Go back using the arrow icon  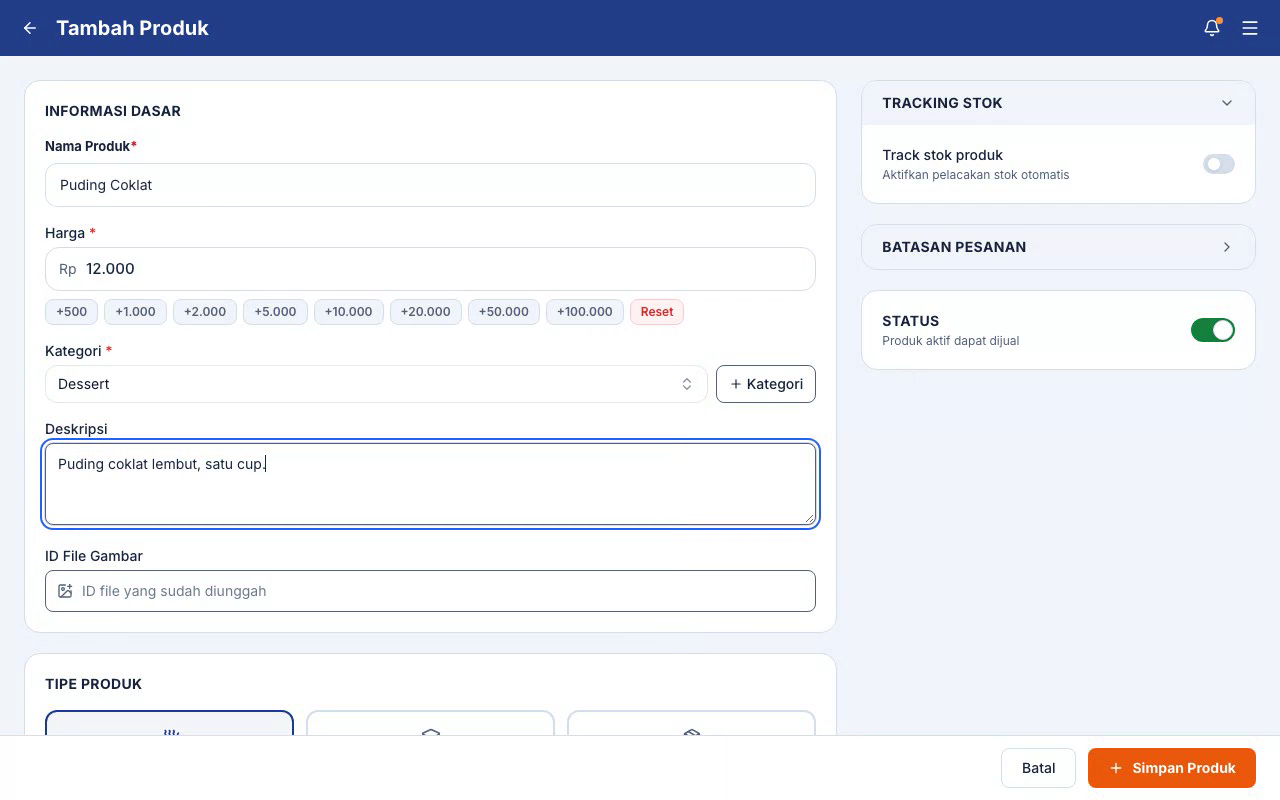[30, 28]
